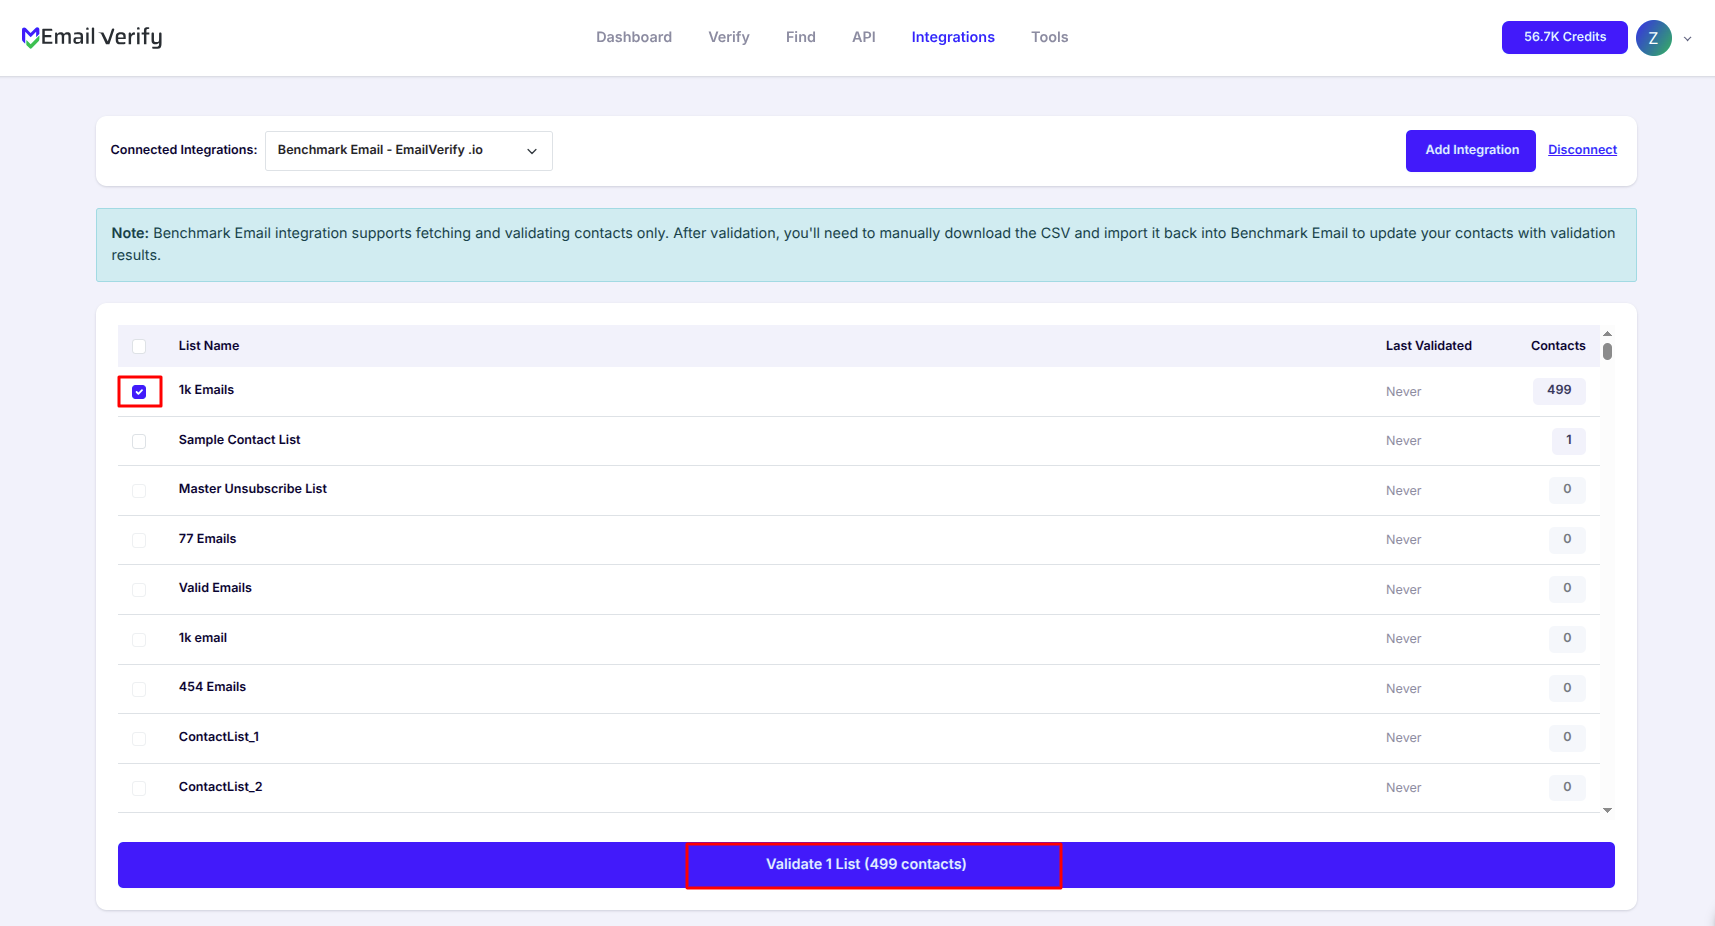Open the Tools menu item

[1050, 37]
